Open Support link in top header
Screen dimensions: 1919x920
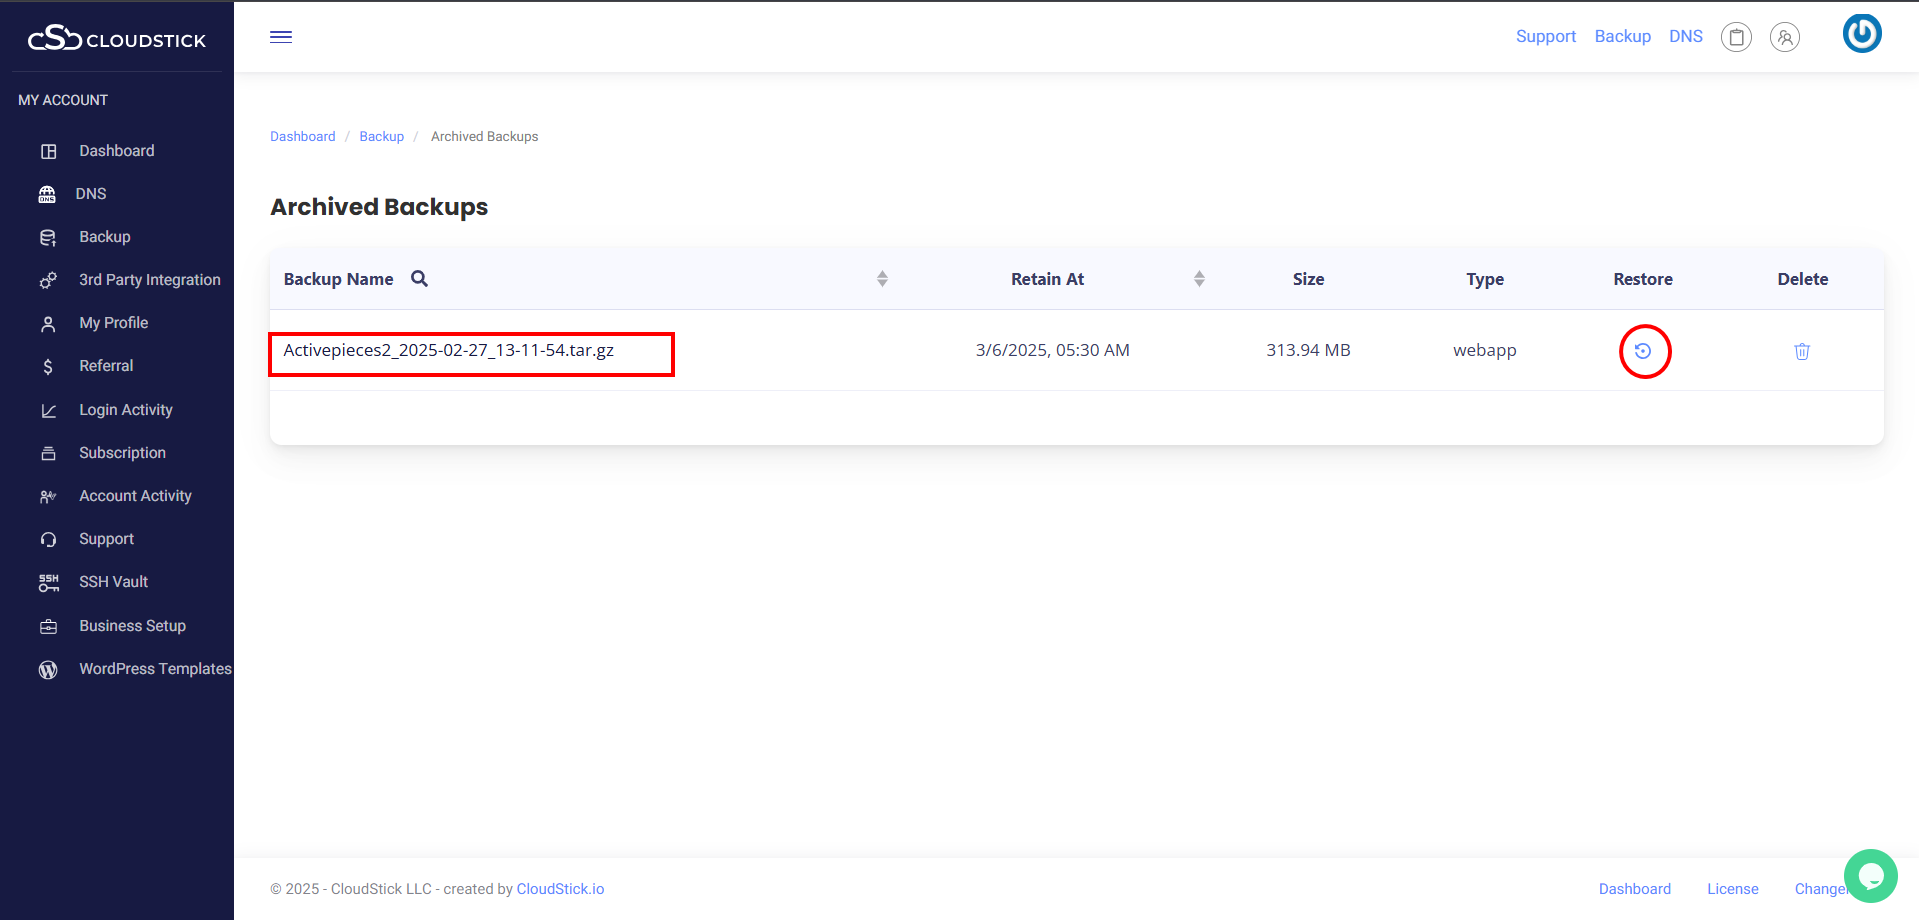pos(1545,37)
